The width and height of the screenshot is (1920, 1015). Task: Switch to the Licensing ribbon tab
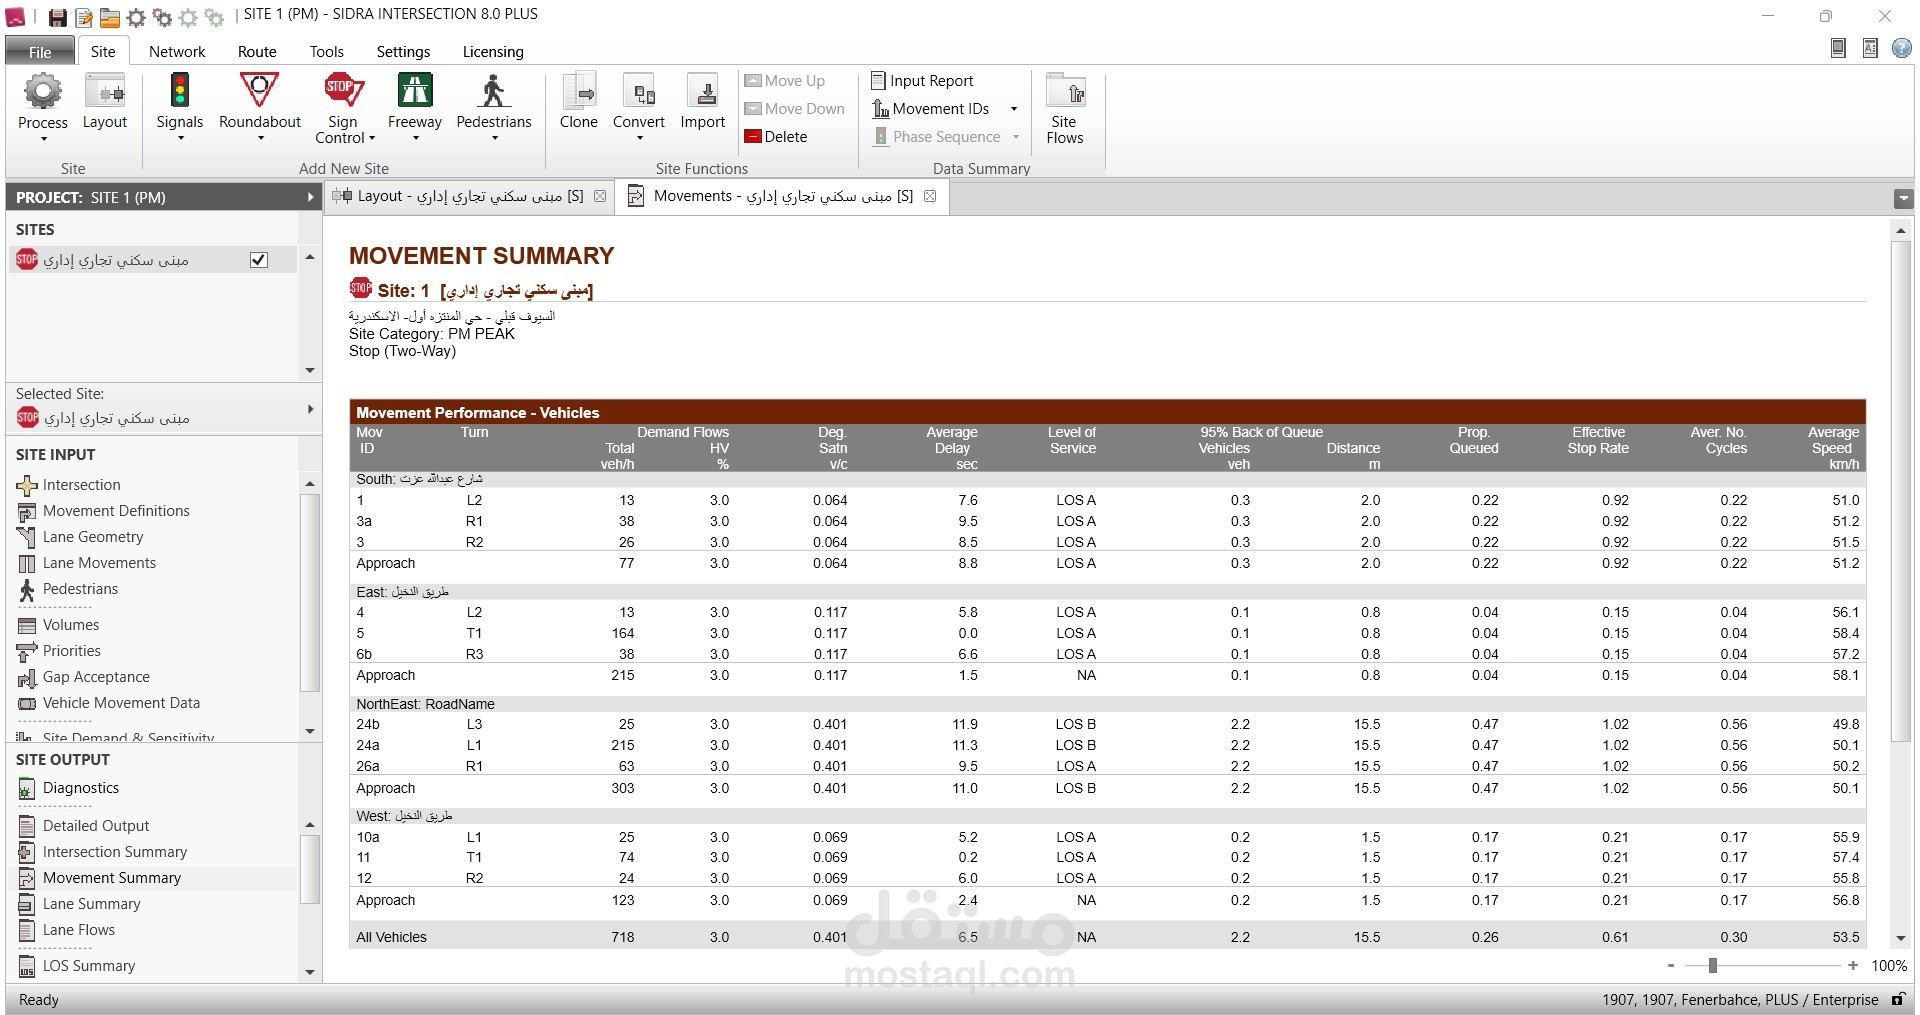(x=493, y=52)
